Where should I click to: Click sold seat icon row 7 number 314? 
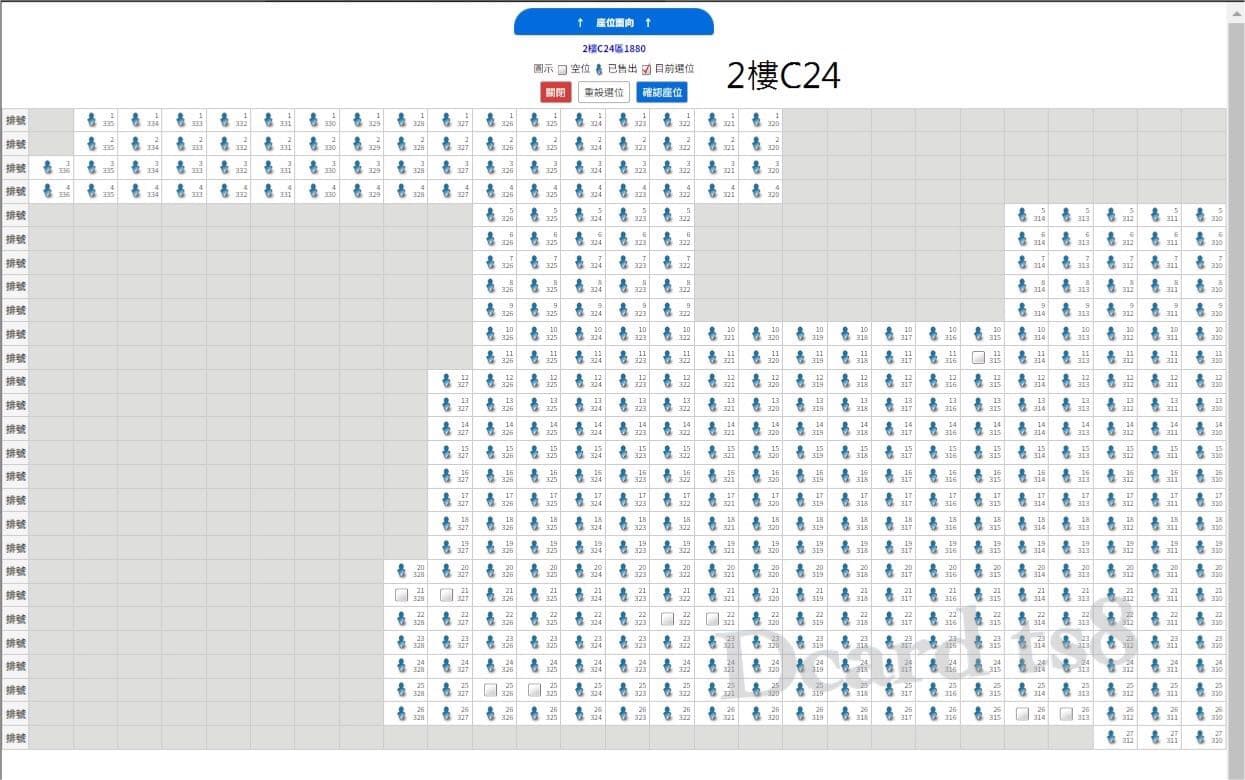[1023, 262]
